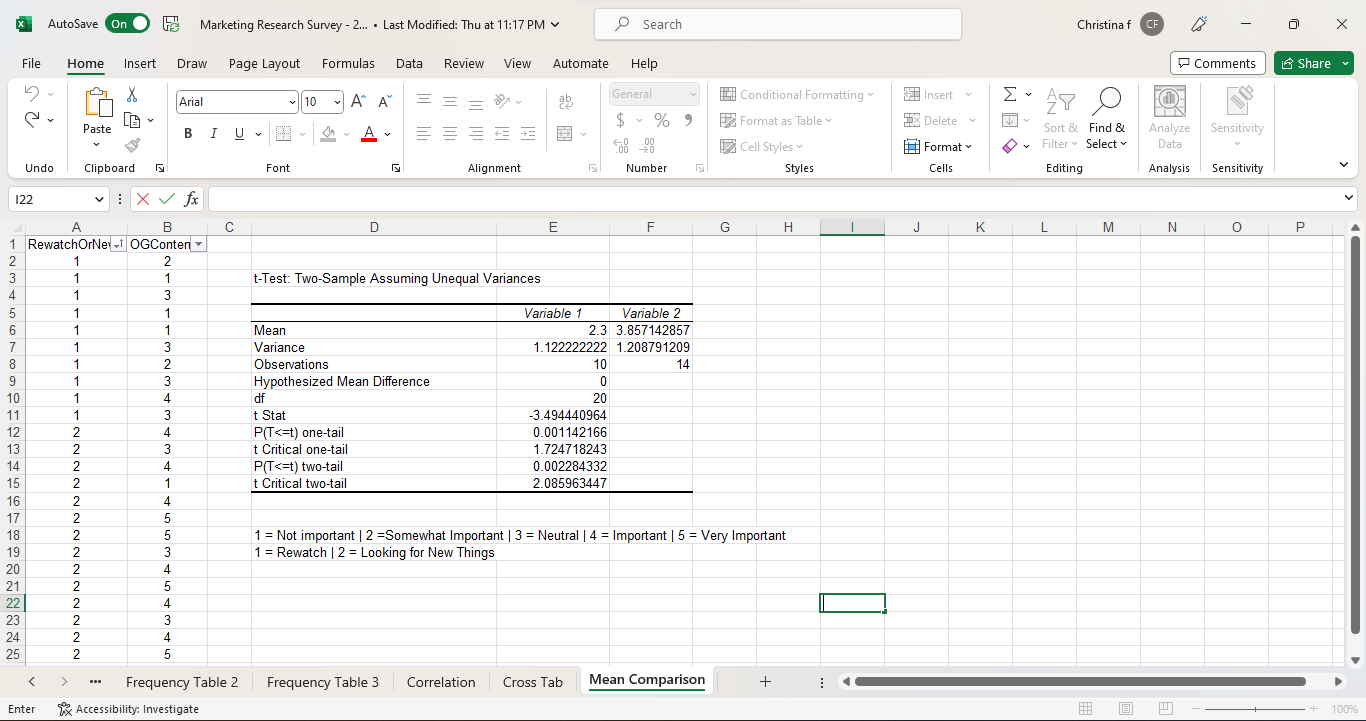Turn off the AutoSave toggle

click(x=127, y=24)
